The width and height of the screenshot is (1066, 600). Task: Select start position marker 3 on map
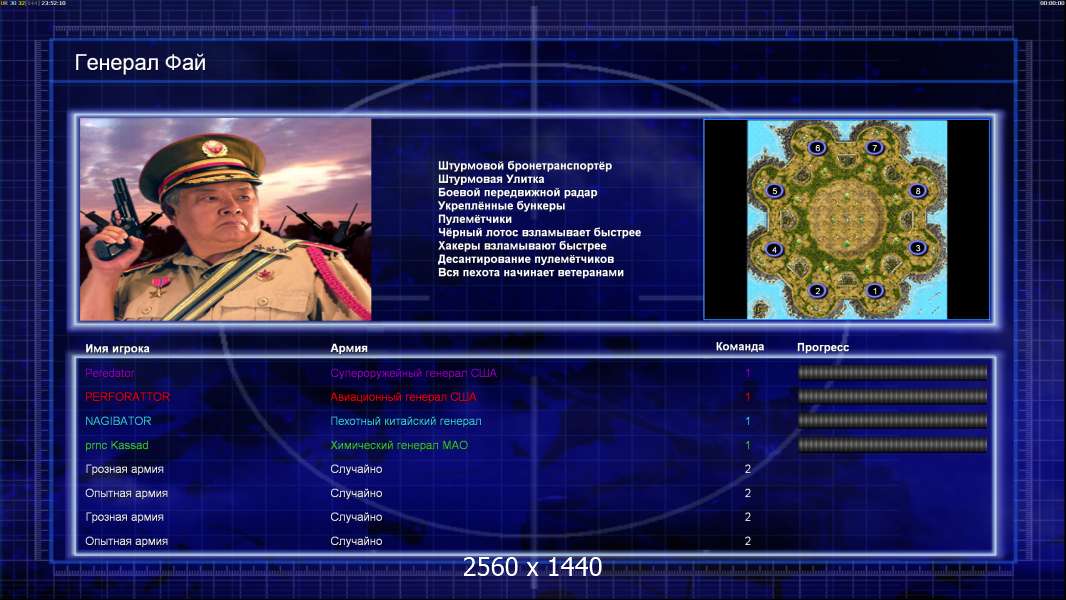(x=918, y=248)
